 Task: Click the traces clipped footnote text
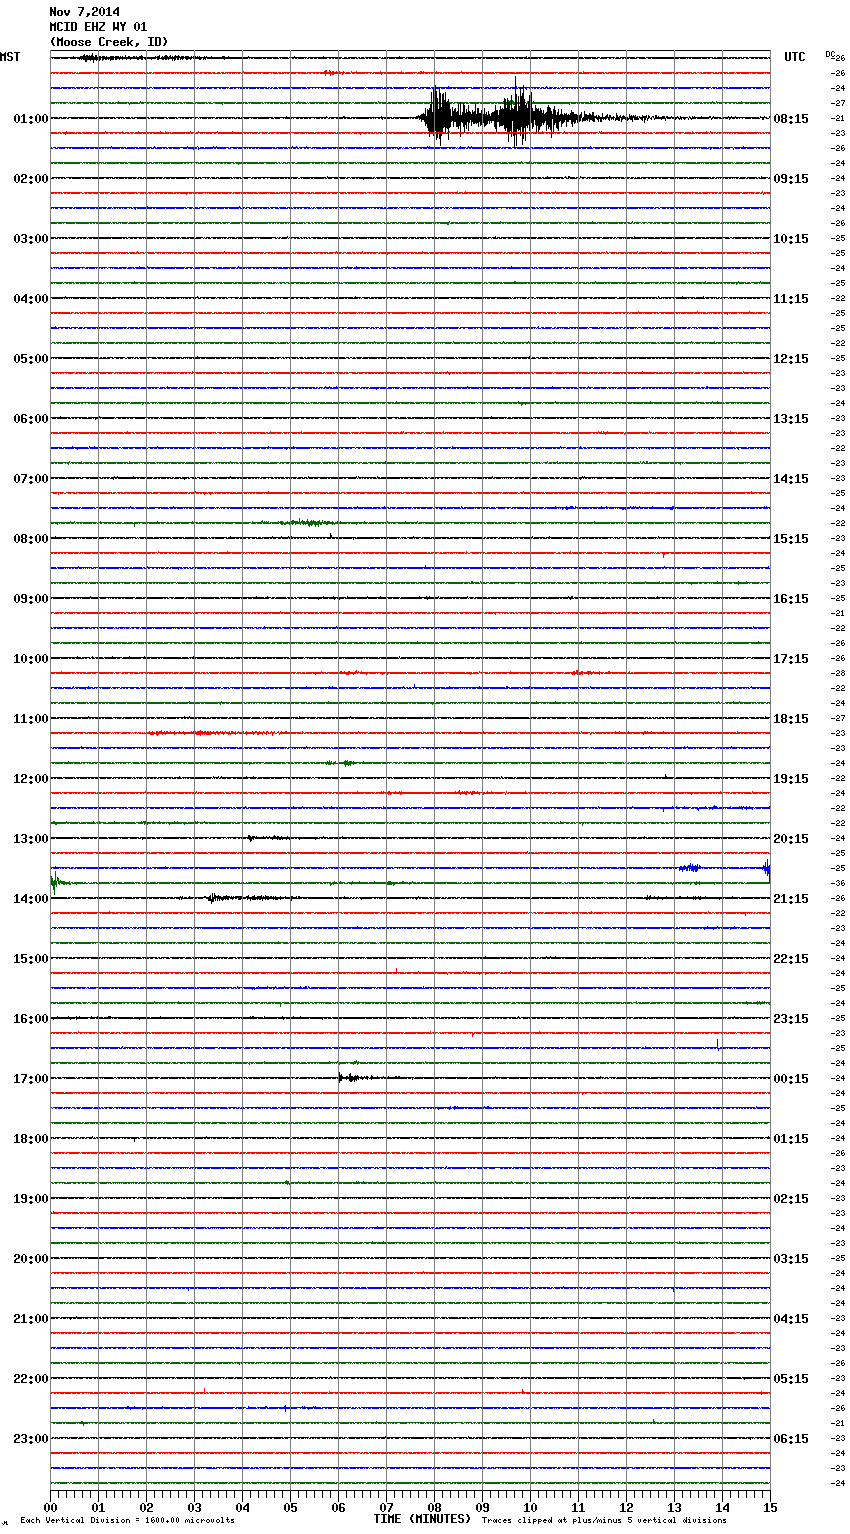pyautogui.click(x=604, y=1520)
